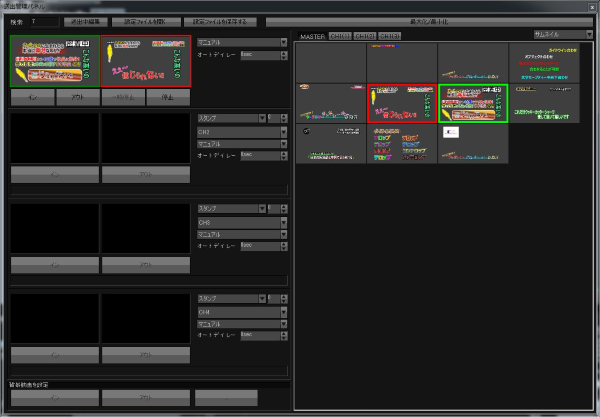Screen dimensions: 600x417
Task: Select thumbnail showing colorful テロップ style samples
Action: [402, 144]
